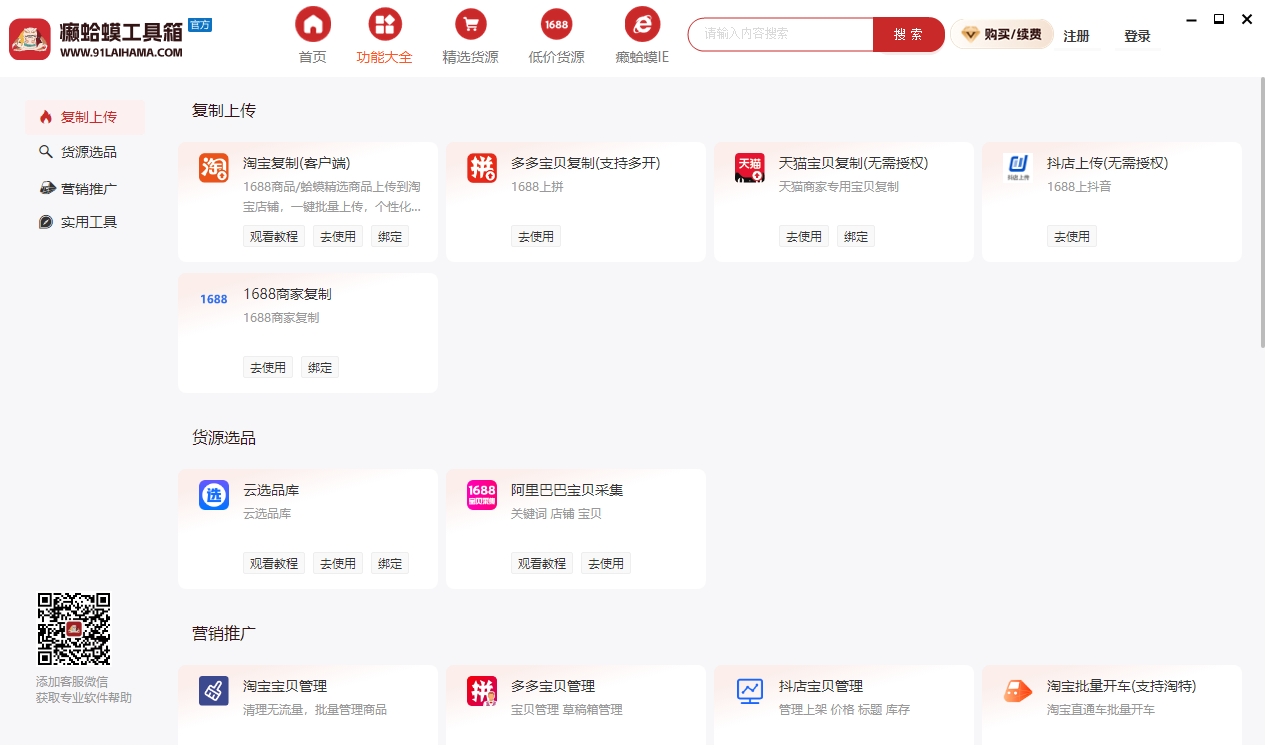Click the 多多宝贝复制 Pinduoduo icon
The height and width of the screenshot is (748, 1268).
[480, 168]
